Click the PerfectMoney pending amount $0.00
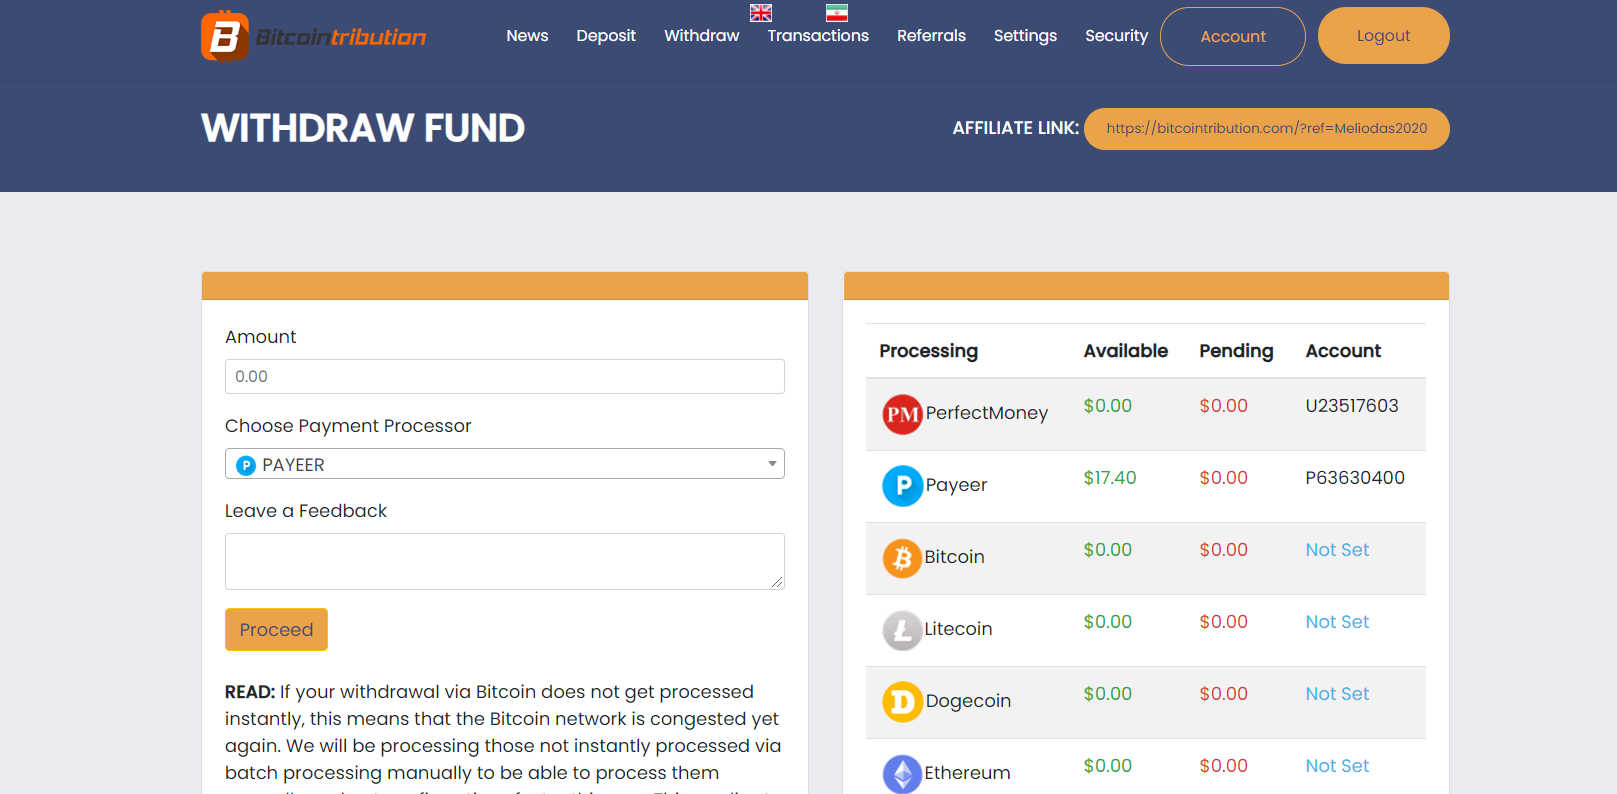Screen dimensions: 1617x794 coord(1224,406)
